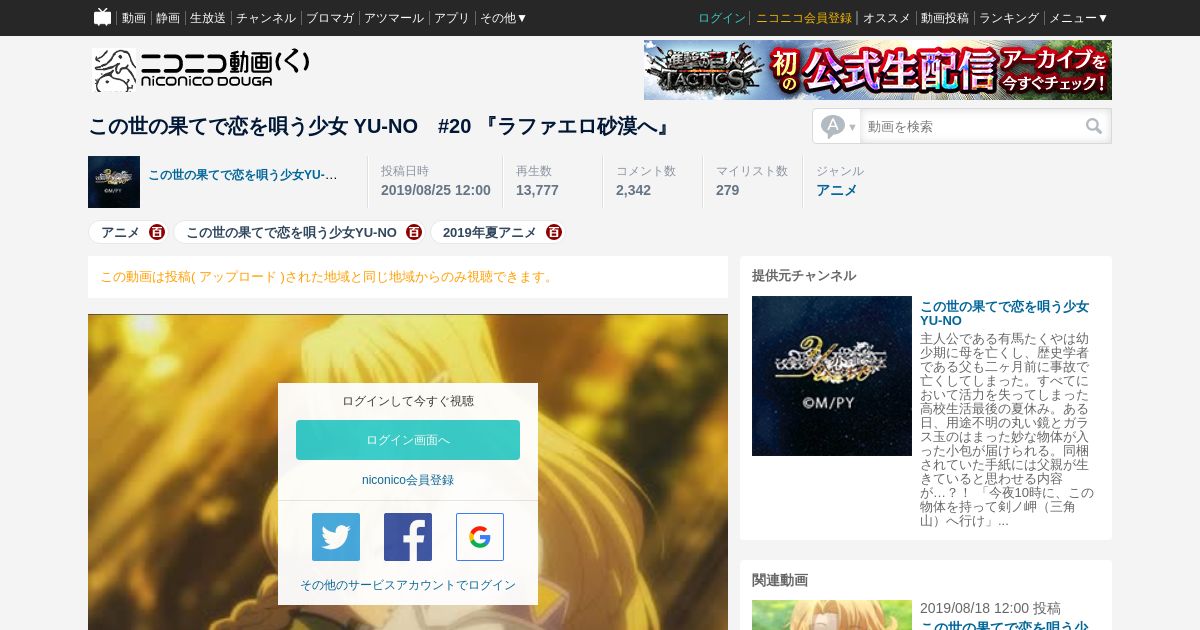The height and width of the screenshot is (630, 1200).
Task: Open uploader channel name link below title
Action: (x=243, y=175)
